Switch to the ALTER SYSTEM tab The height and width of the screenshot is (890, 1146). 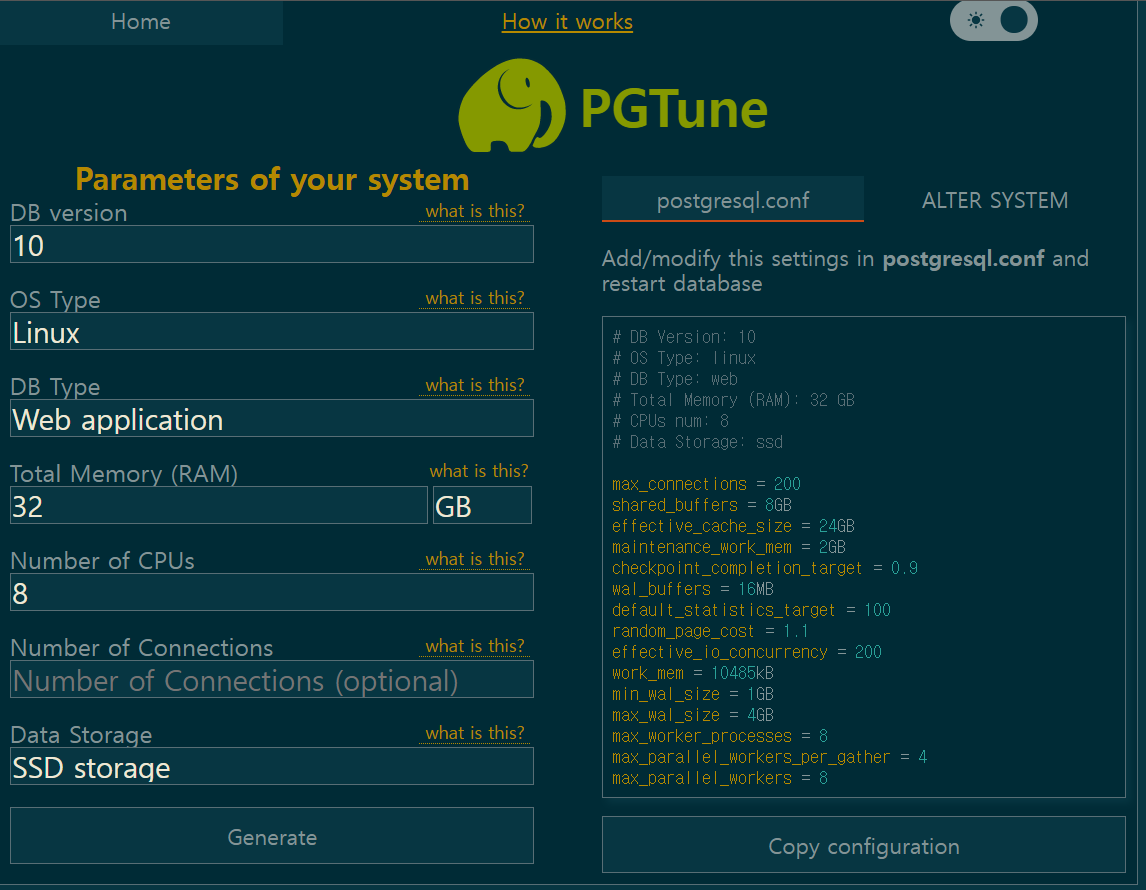coord(995,199)
